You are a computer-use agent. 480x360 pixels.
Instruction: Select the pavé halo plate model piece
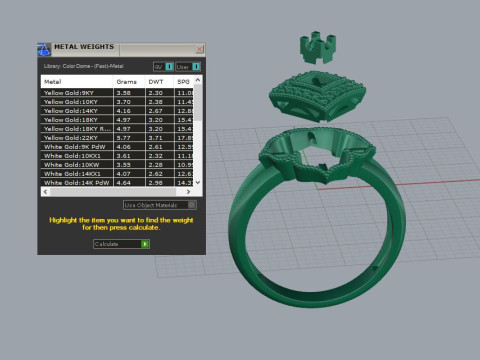point(317,96)
